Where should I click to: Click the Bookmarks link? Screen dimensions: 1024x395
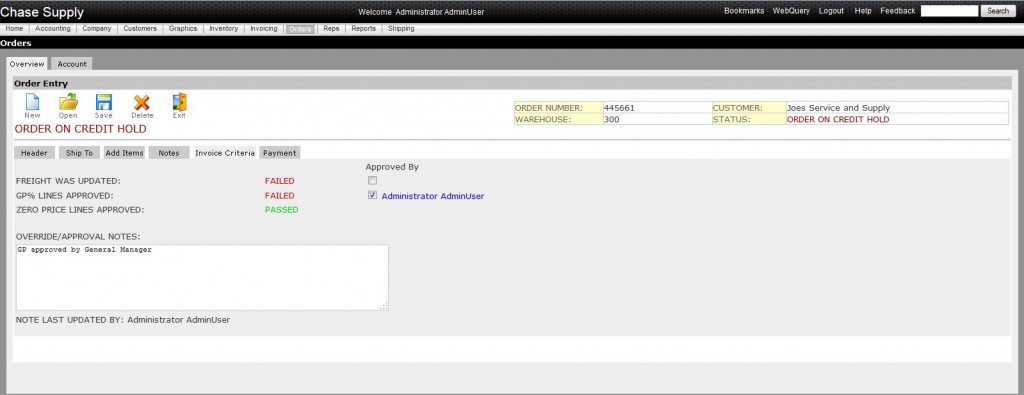click(x=744, y=11)
